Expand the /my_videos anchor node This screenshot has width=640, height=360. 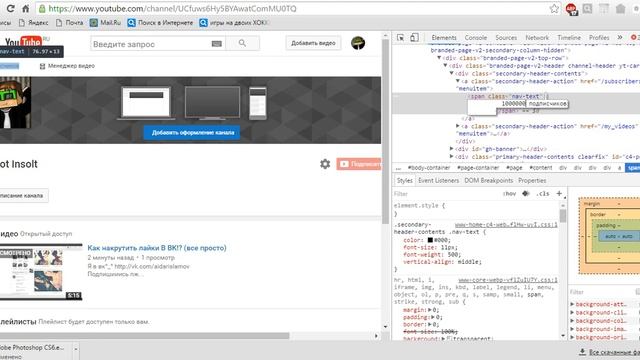(458, 126)
